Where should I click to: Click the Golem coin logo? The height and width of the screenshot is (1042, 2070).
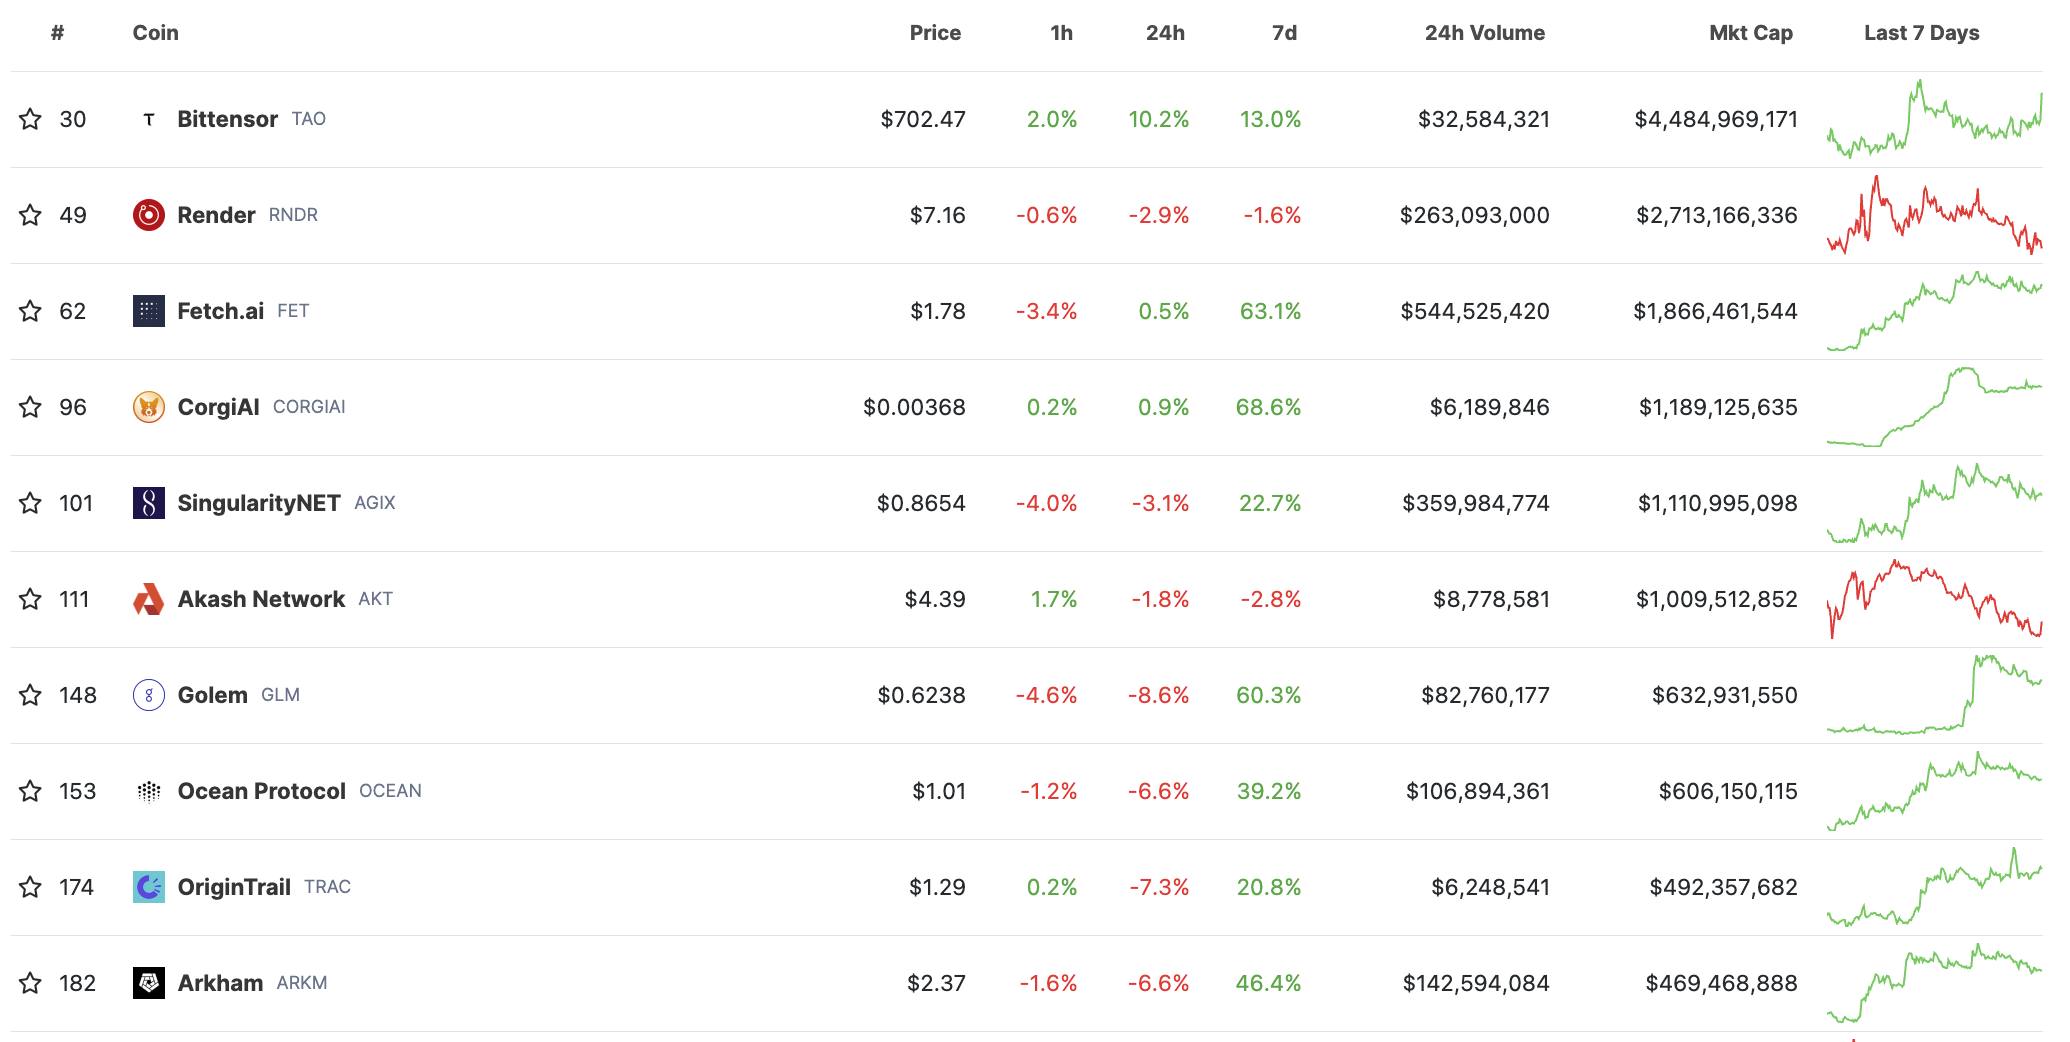[149, 695]
